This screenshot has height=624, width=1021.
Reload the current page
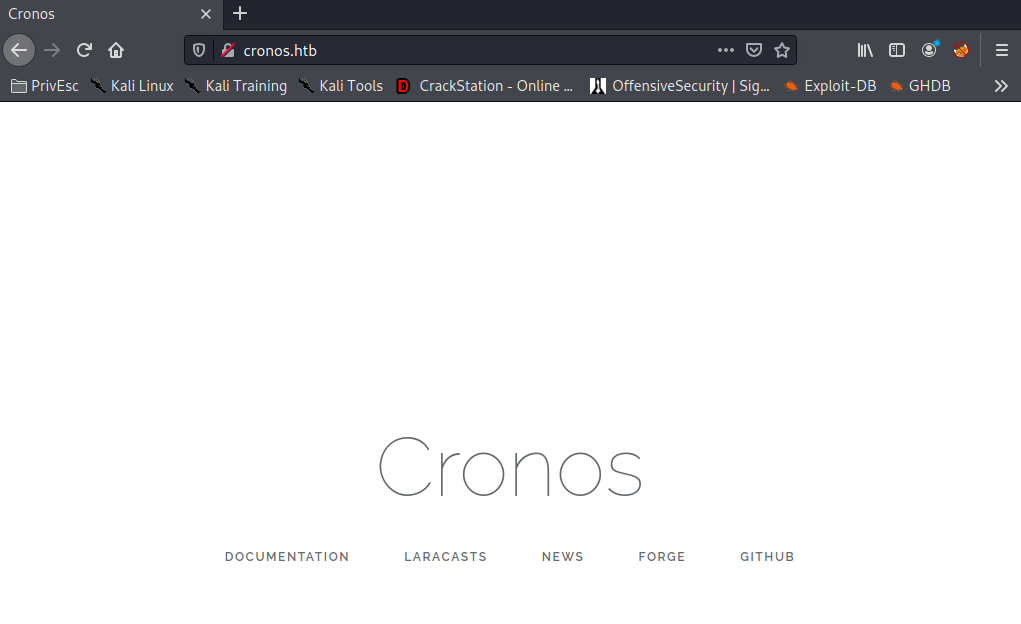pos(85,50)
